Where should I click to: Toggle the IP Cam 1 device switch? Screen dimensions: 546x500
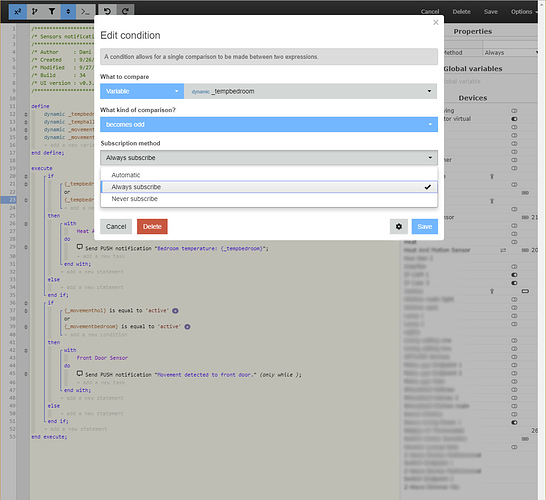pos(514,275)
